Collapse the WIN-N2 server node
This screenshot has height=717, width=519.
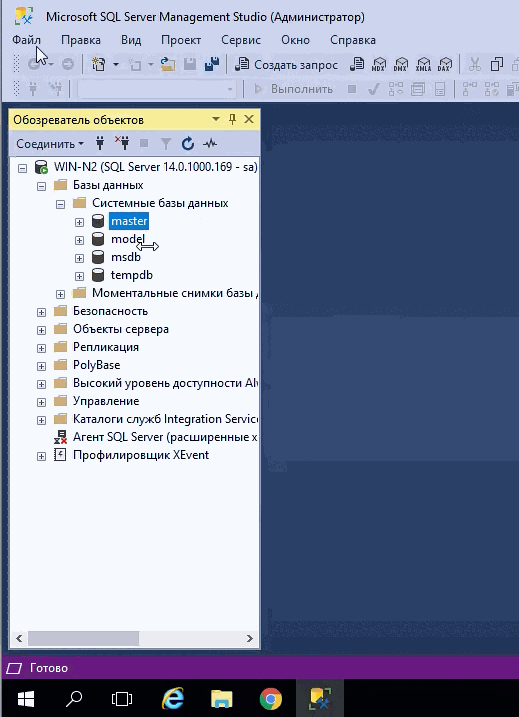[22, 168]
